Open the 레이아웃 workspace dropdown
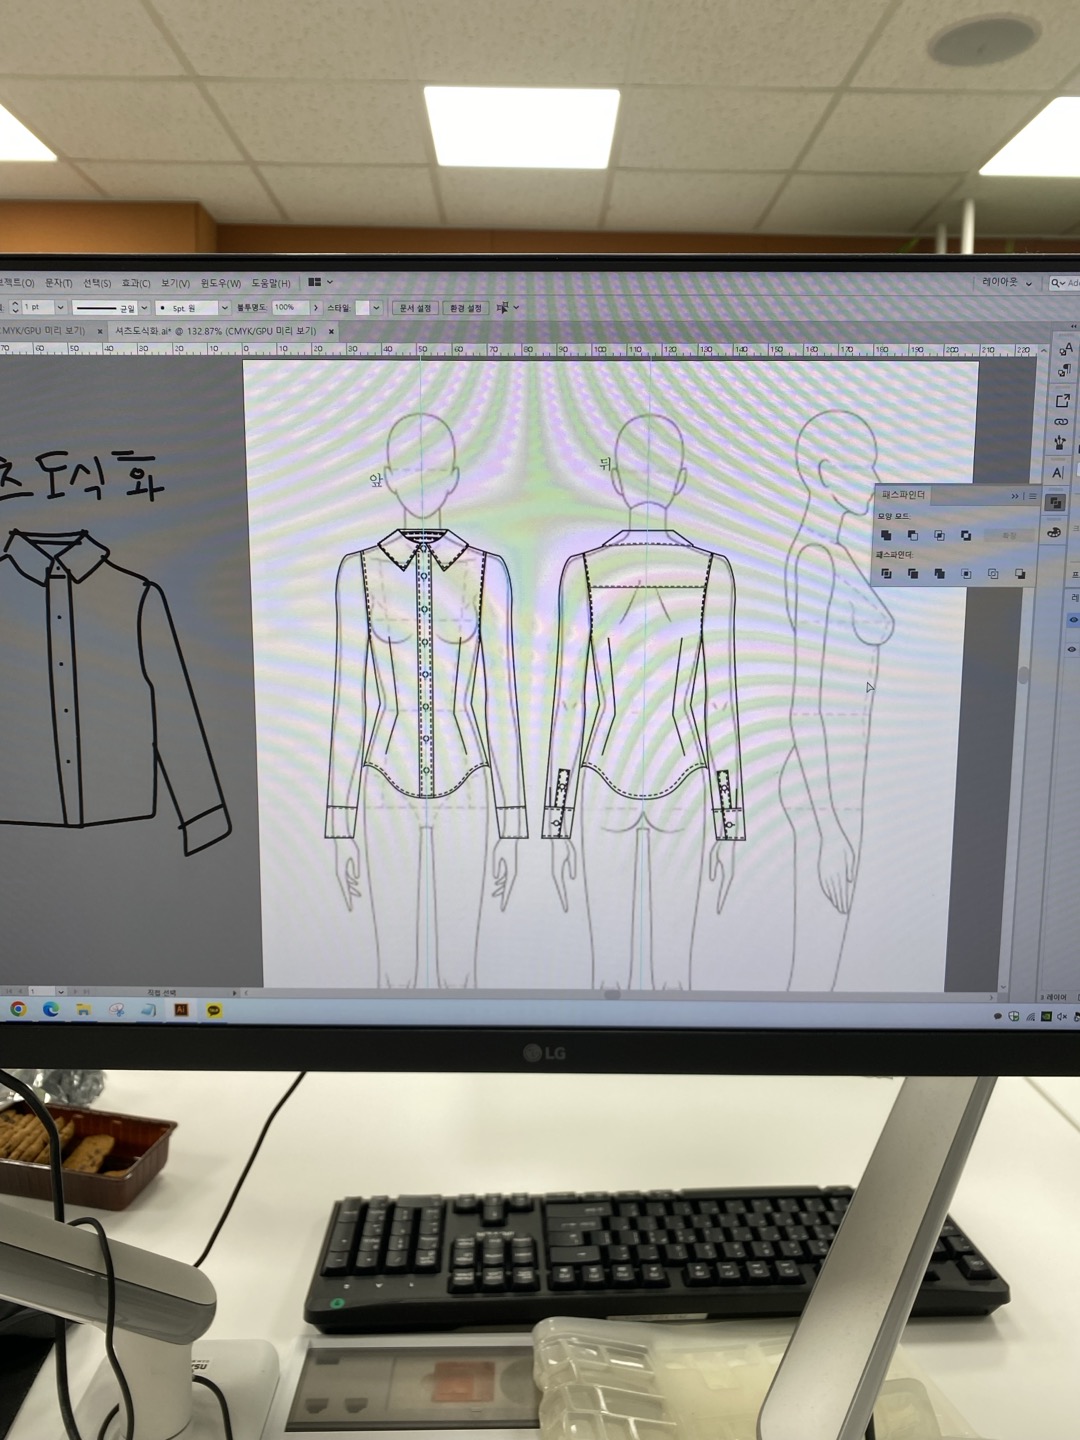Image resolution: width=1080 pixels, height=1440 pixels. coord(1006,283)
